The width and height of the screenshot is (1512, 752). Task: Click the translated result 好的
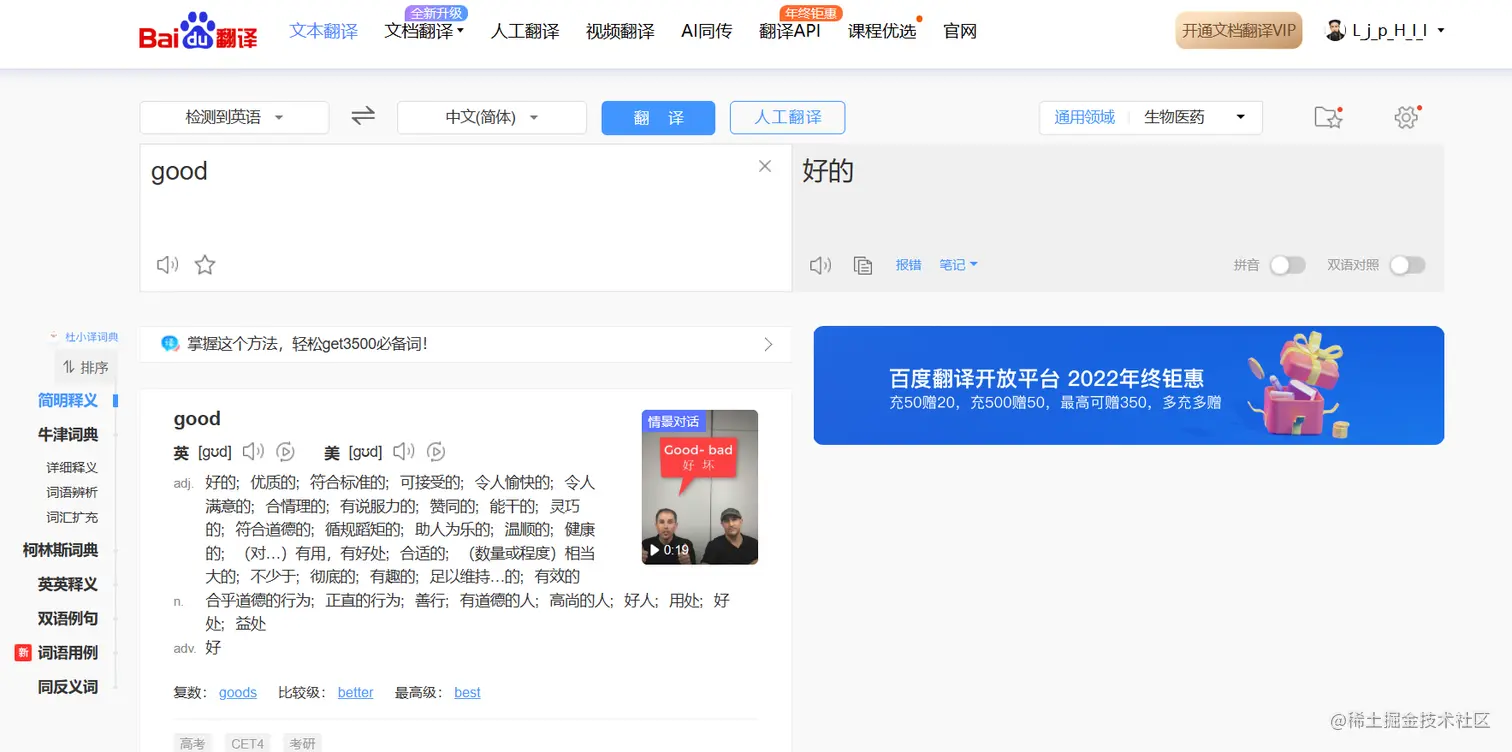828,171
